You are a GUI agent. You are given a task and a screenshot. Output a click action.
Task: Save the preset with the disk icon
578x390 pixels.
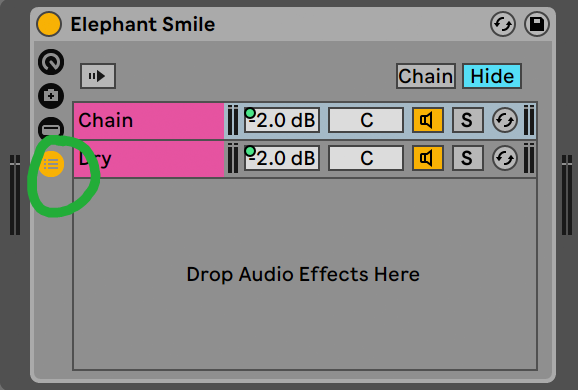point(537,24)
